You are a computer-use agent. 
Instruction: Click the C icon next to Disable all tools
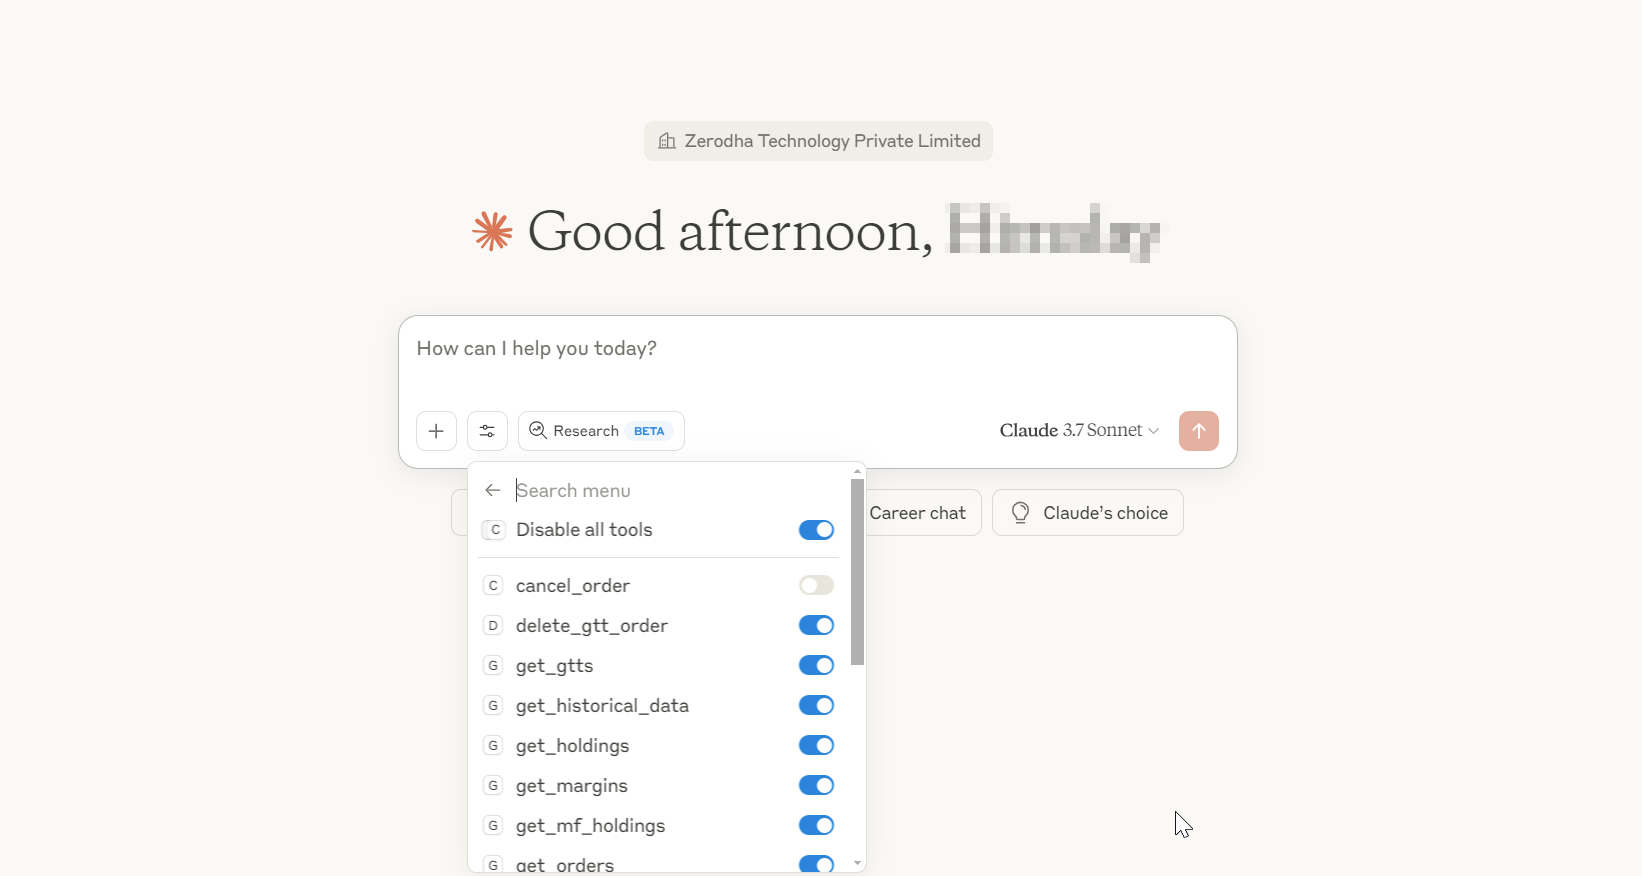[x=494, y=530]
